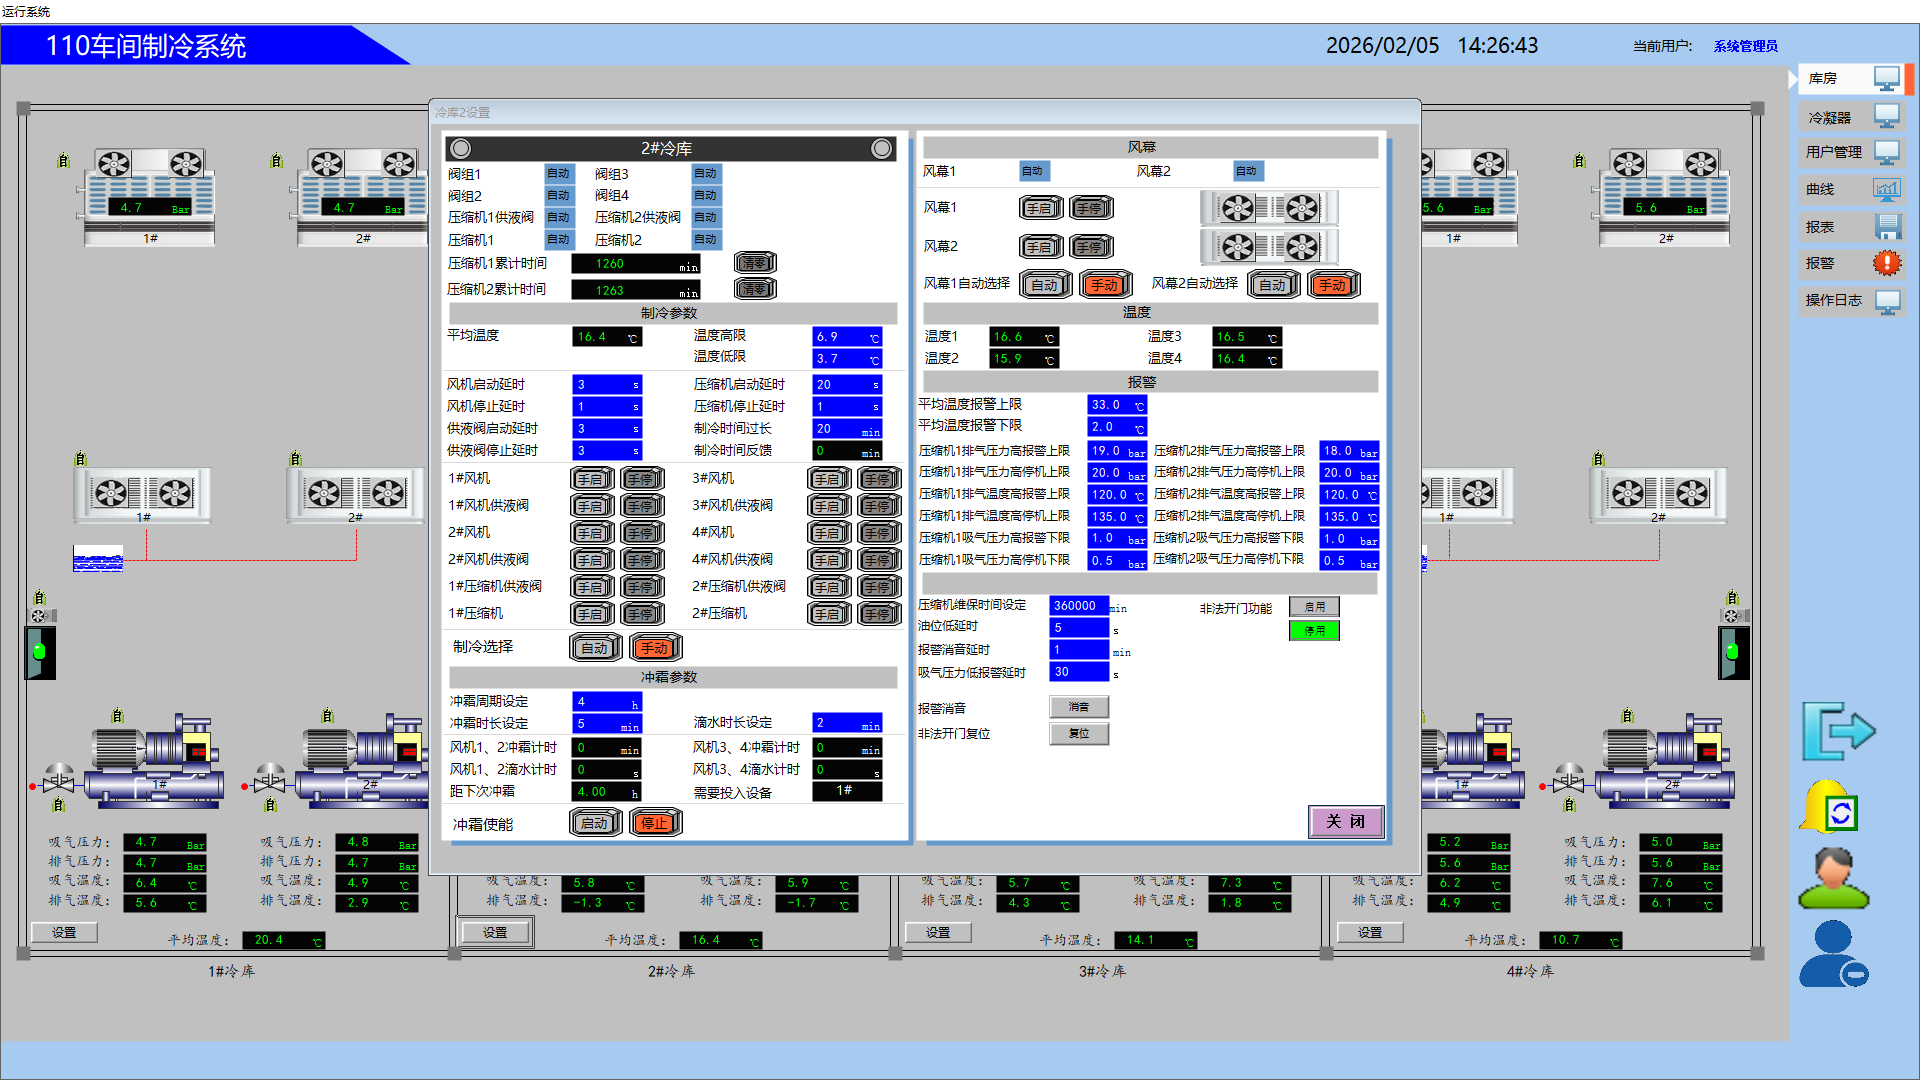Screen dimensions: 1920x1080
Task: Switch to the 冷凝器 page
Action: point(1852,117)
